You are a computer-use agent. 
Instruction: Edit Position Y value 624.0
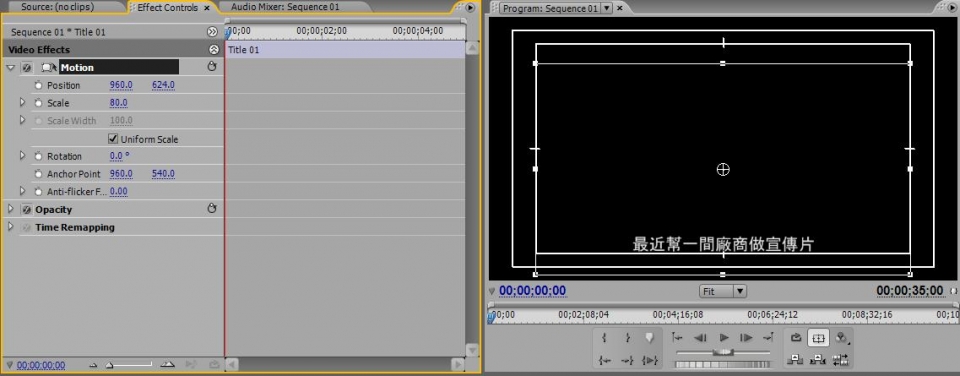coord(163,85)
